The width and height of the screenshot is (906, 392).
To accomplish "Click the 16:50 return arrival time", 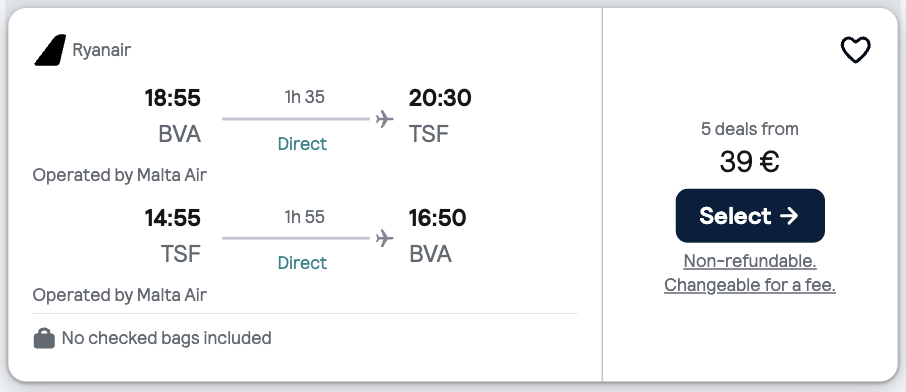I will click(437, 218).
